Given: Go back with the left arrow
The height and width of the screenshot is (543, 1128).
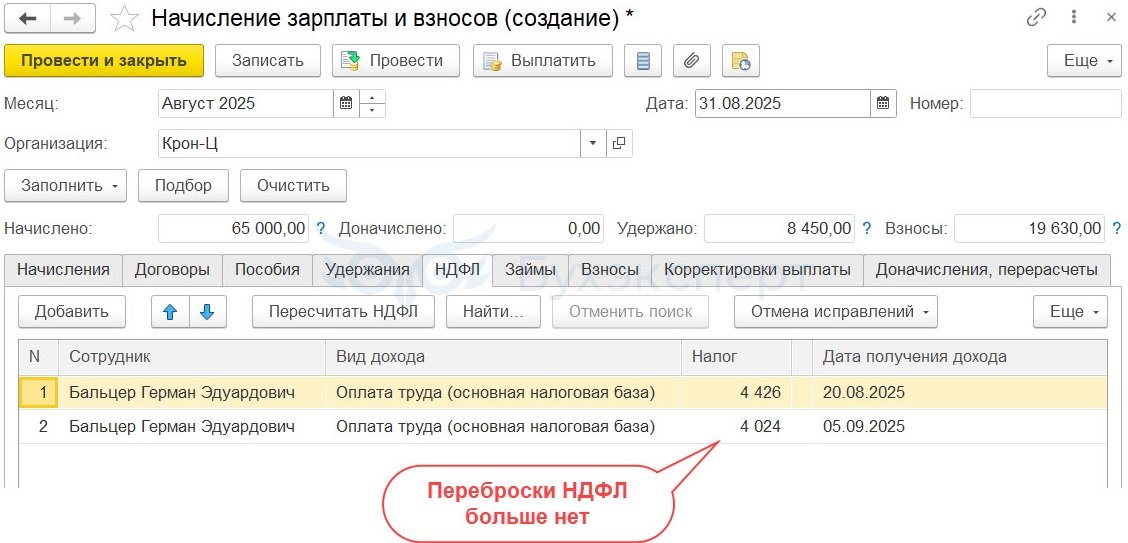Looking at the screenshot, I should 29,18.
